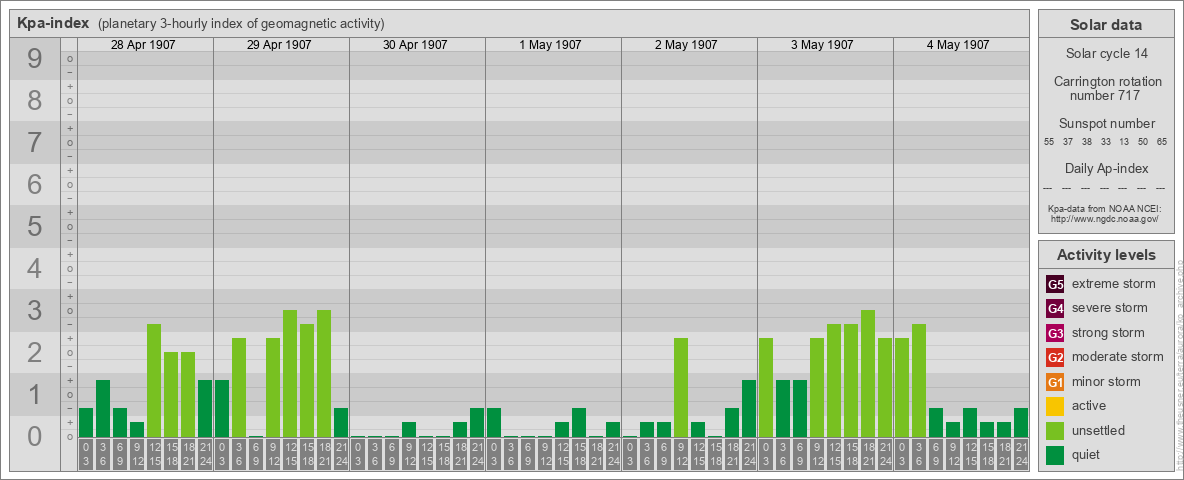Click the 29 Apr 18-21 unsettled bar
The image size is (1184, 480).
pos(324,374)
